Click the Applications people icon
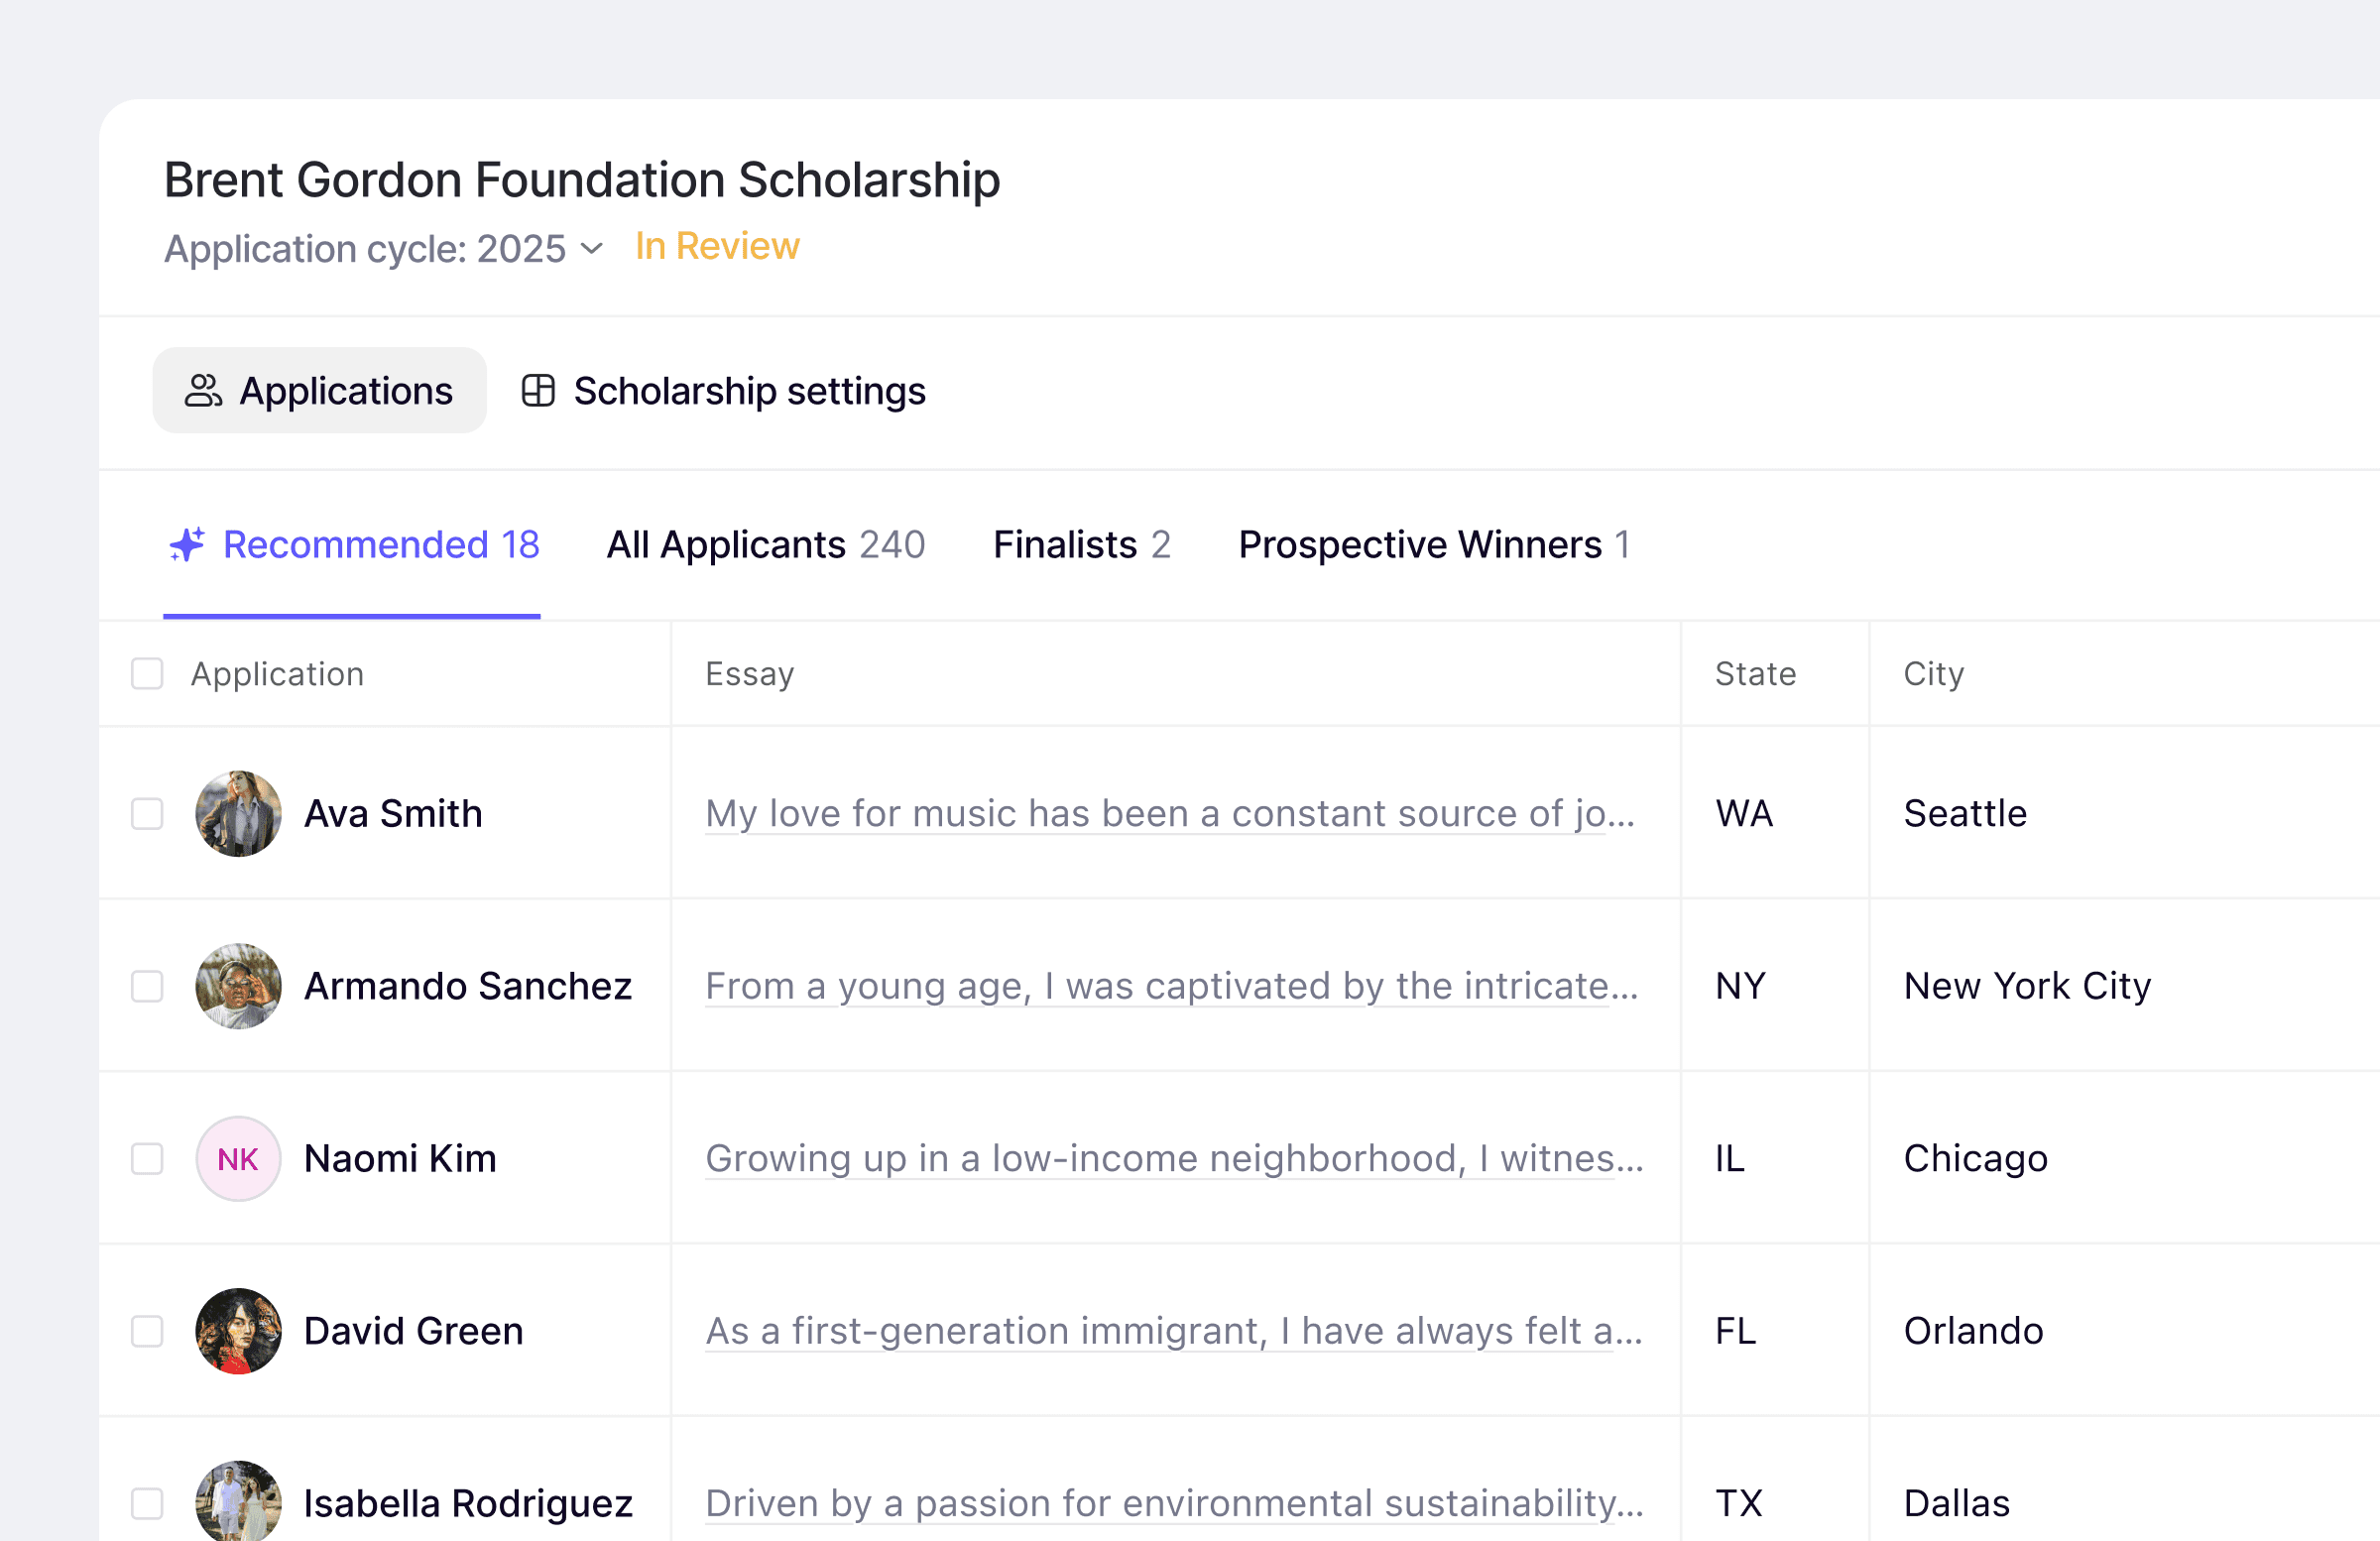This screenshot has height=1541, width=2380. 203,391
